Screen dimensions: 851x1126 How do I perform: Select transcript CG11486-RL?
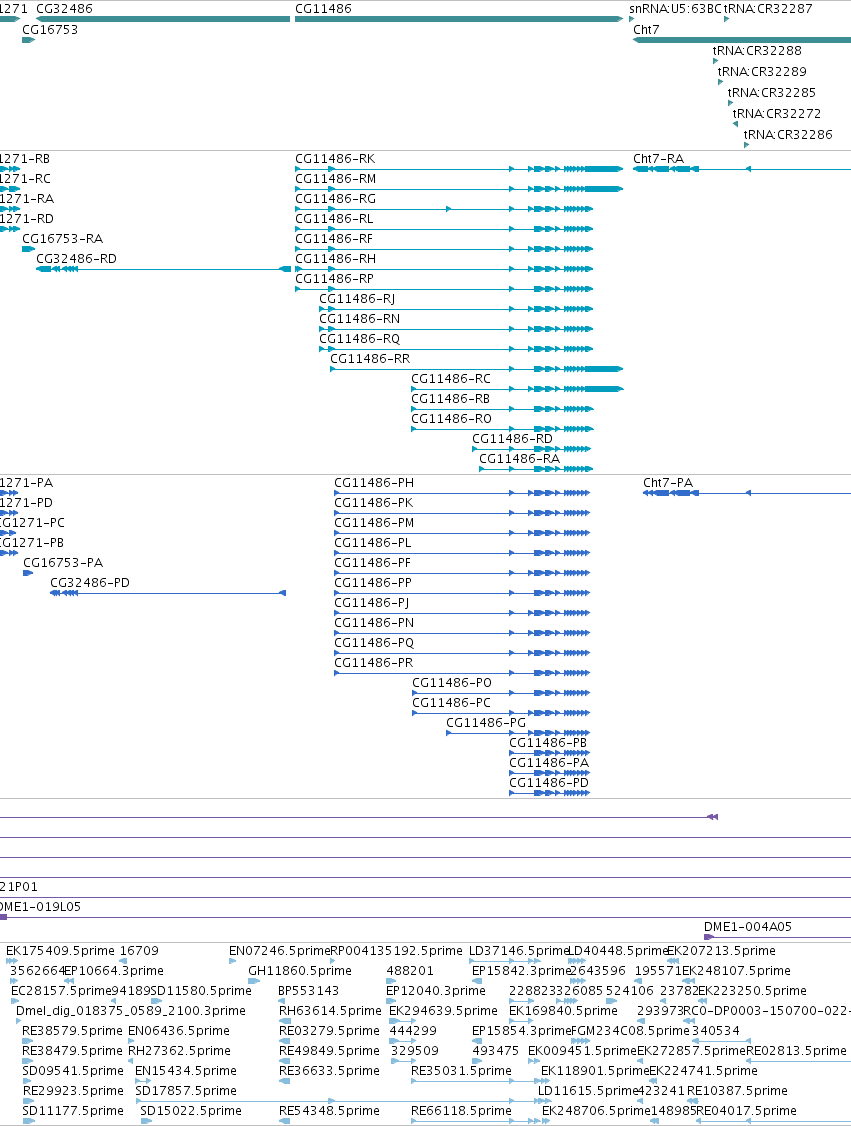(x=444, y=229)
